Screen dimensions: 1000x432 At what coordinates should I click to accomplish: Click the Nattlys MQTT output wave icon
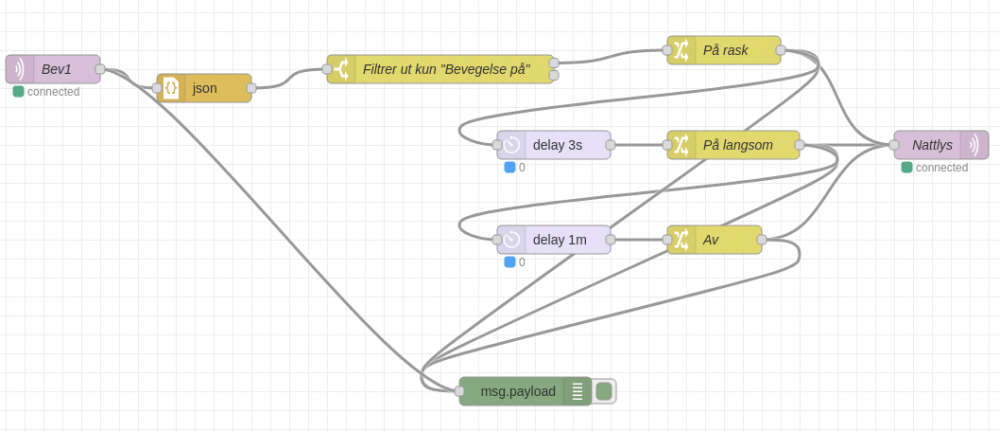point(975,145)
